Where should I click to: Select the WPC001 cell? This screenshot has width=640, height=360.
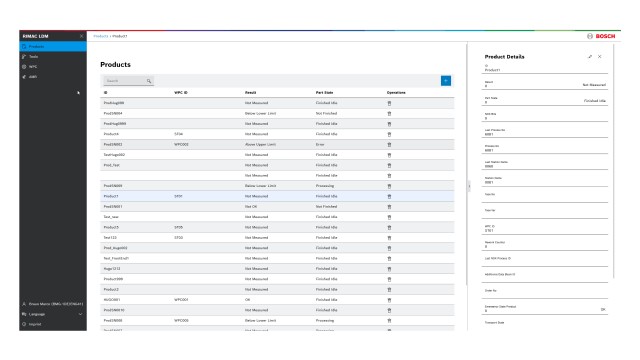coord(182,300)
